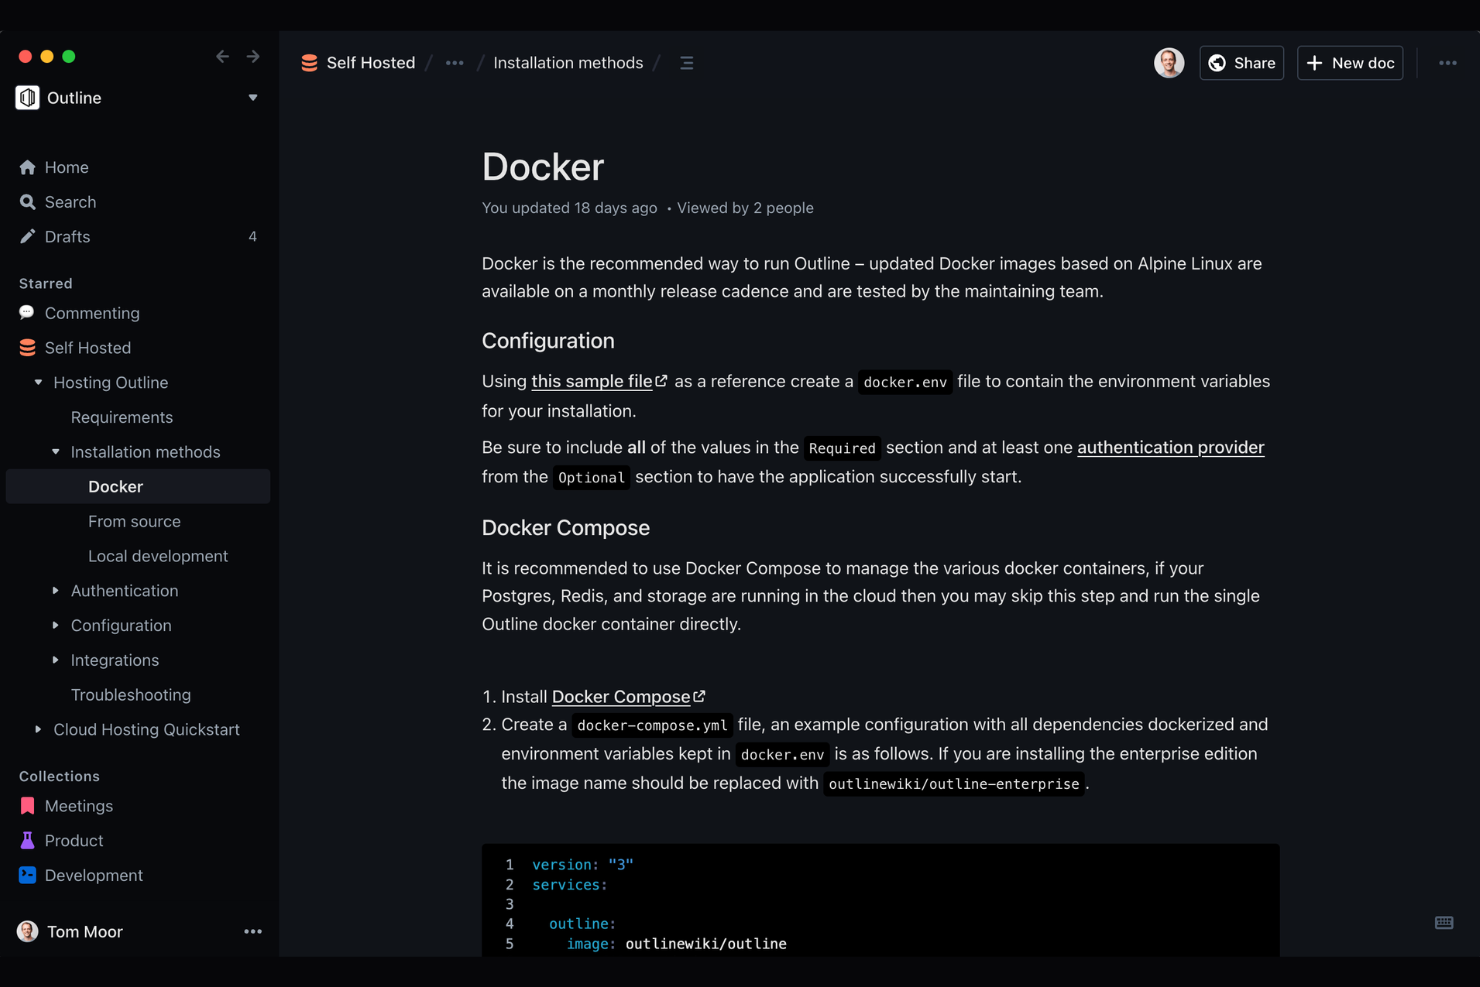Image resolution: width=1480 pixels, height=987 pixels.
Task: Click the keyboard shortcuts icon
Action: (x=1444, y=923)
